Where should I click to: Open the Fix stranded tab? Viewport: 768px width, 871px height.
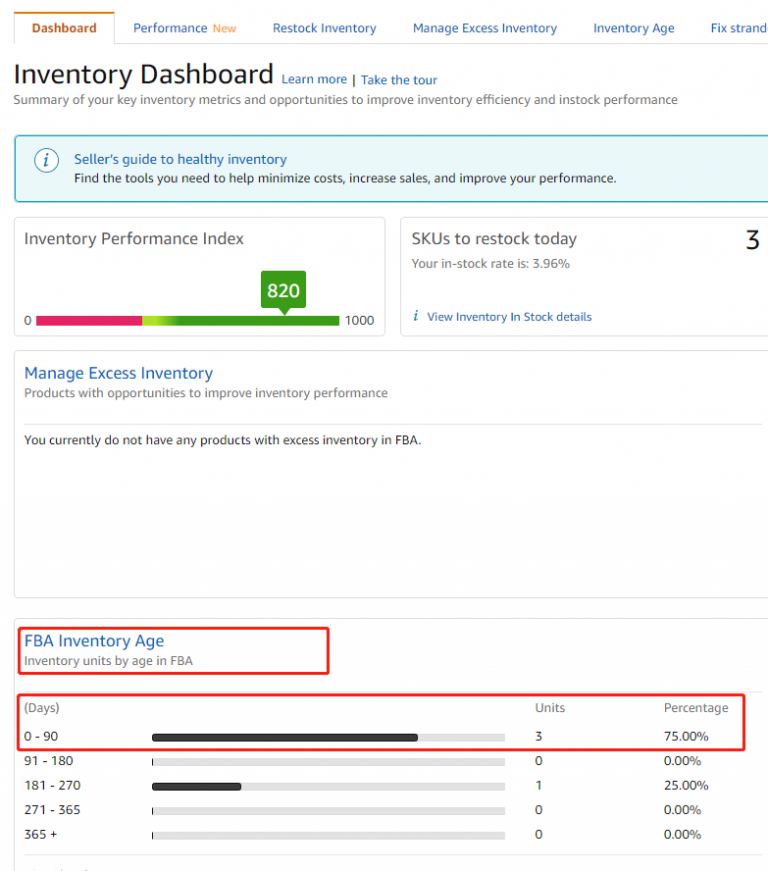[x=738, y=28]
